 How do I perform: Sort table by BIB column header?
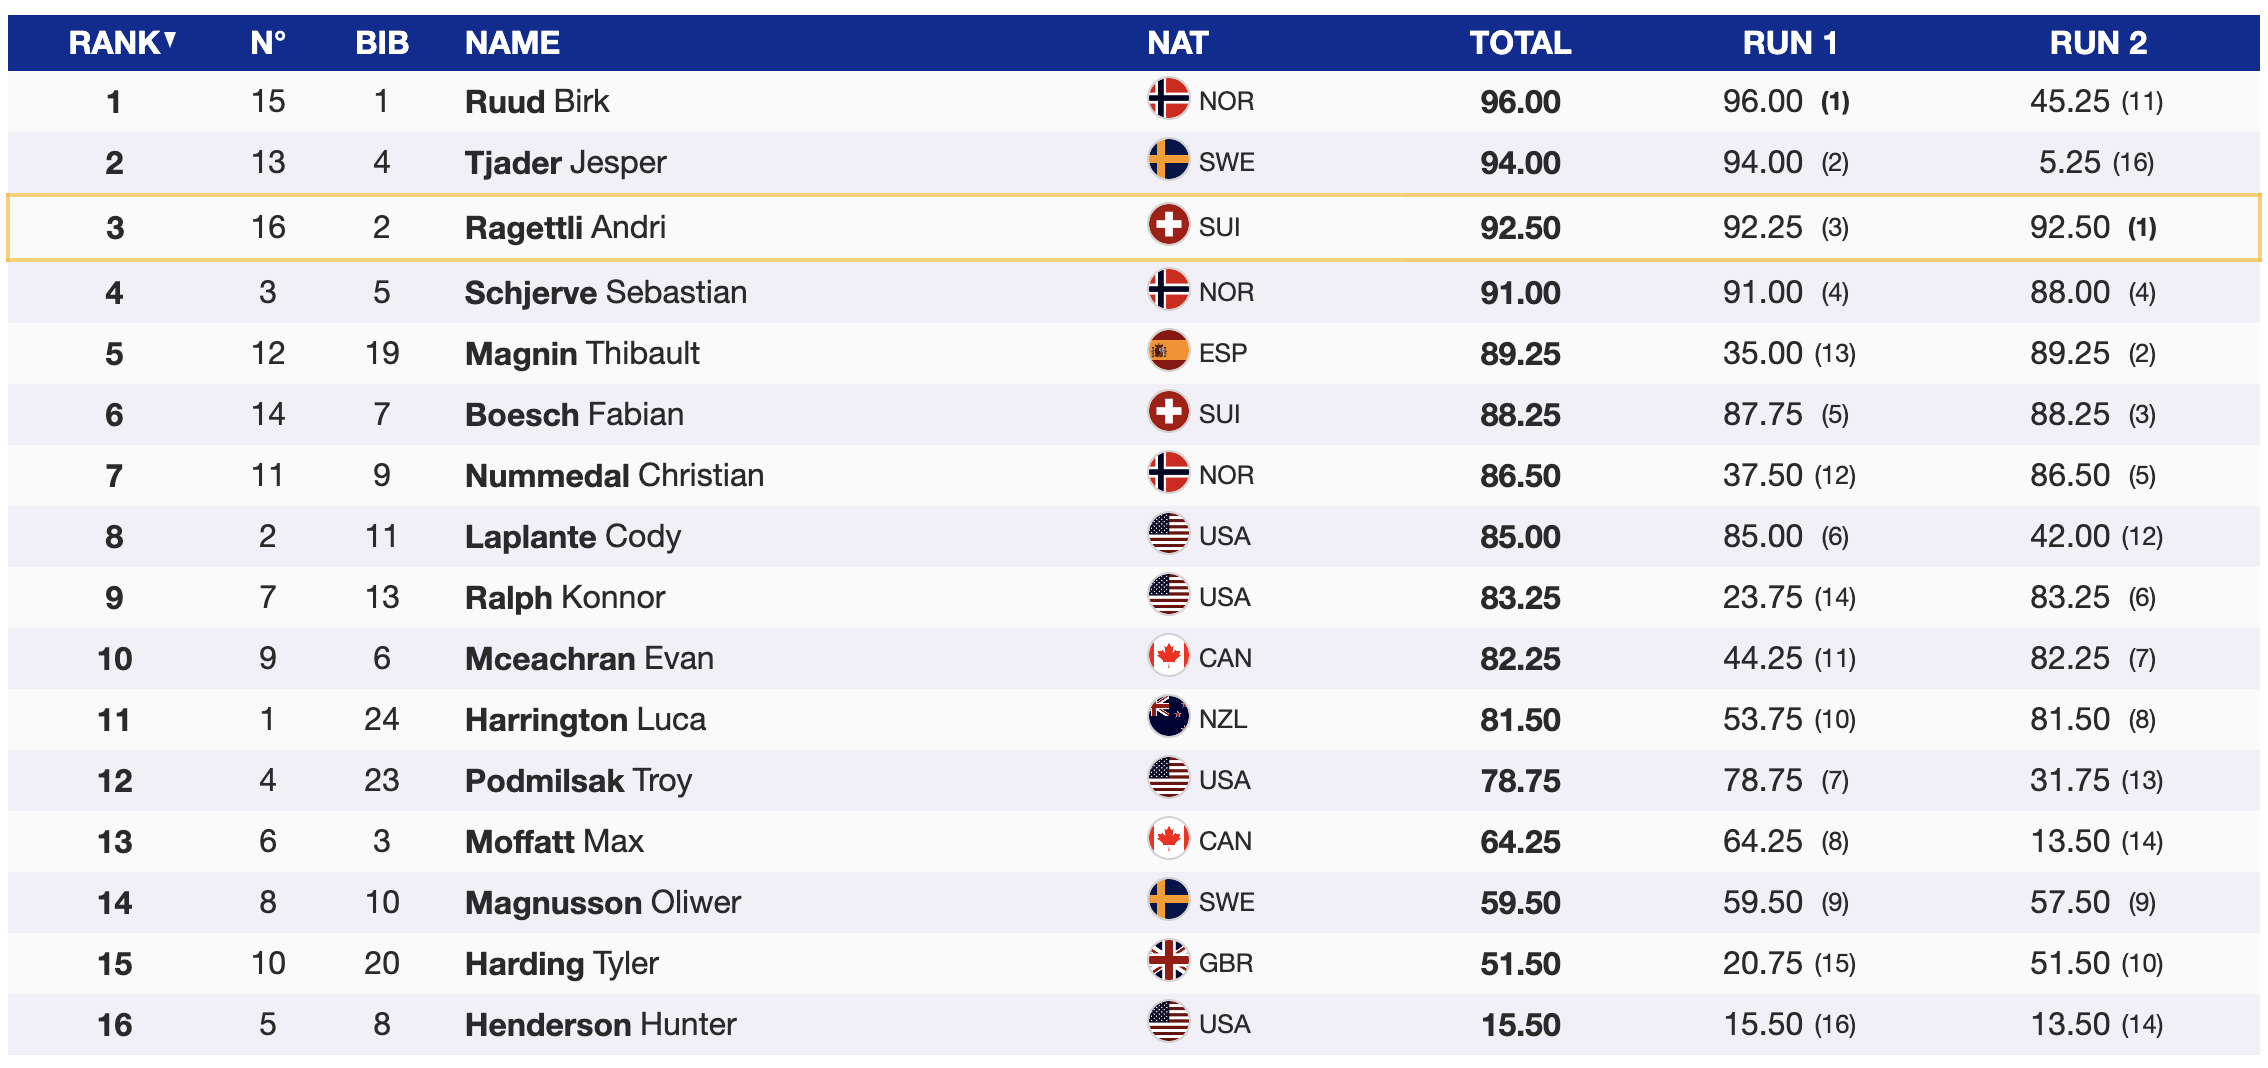[382, 43]
